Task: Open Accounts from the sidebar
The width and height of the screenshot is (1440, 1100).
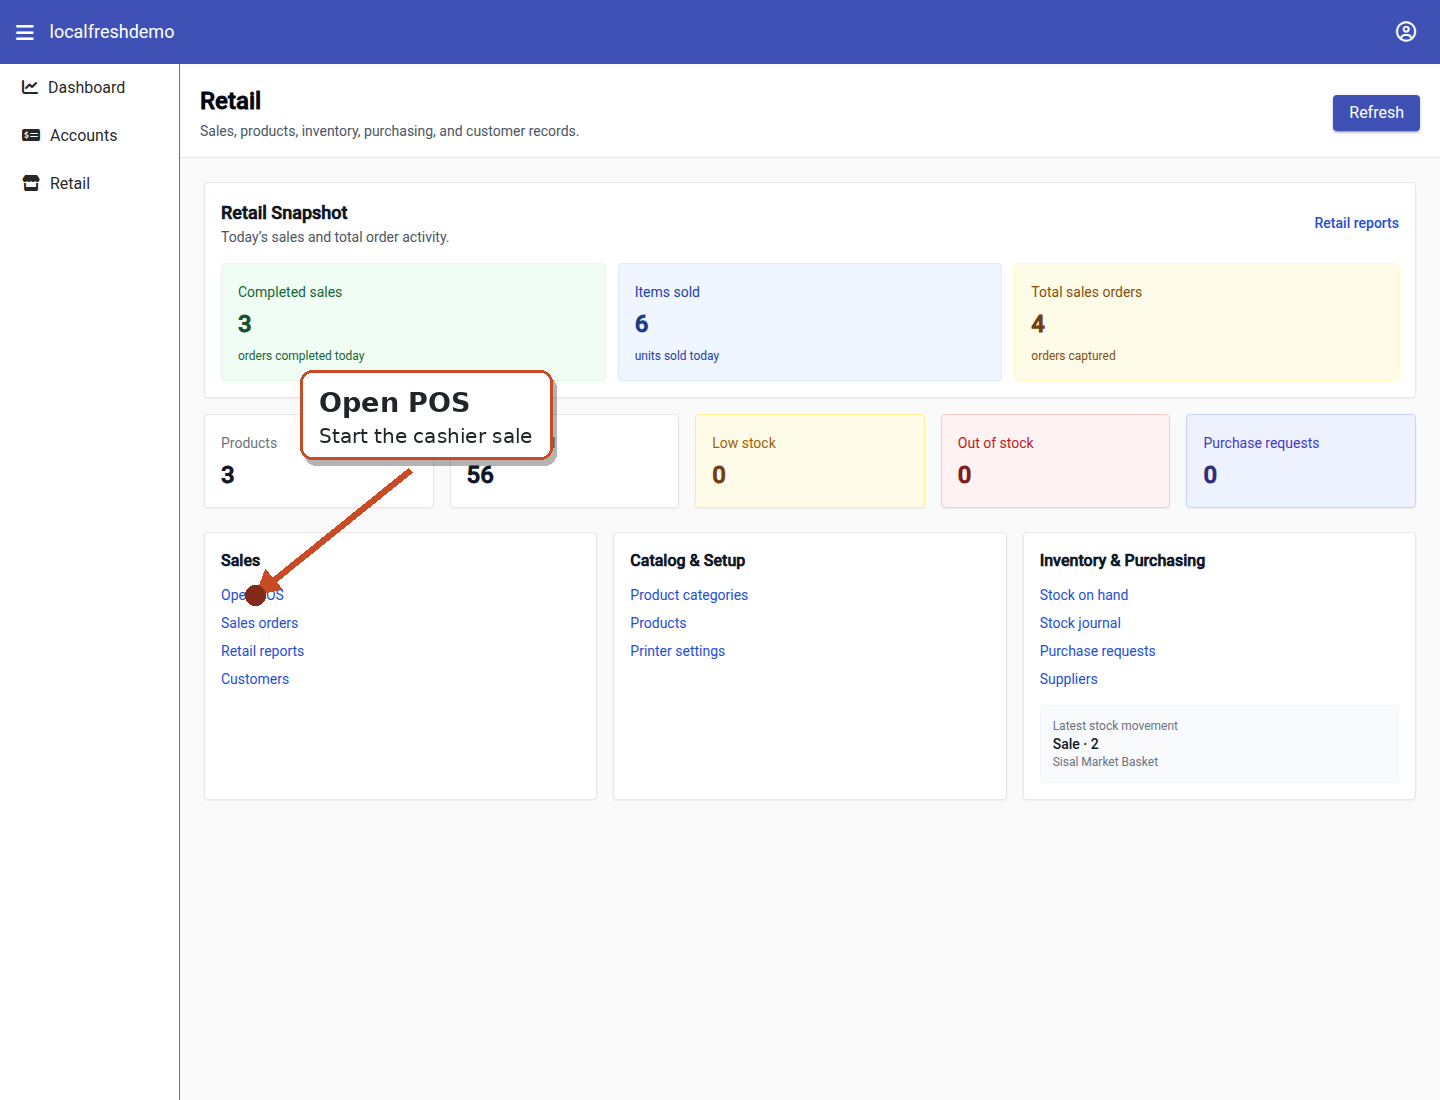Action: tap(84, 135)
